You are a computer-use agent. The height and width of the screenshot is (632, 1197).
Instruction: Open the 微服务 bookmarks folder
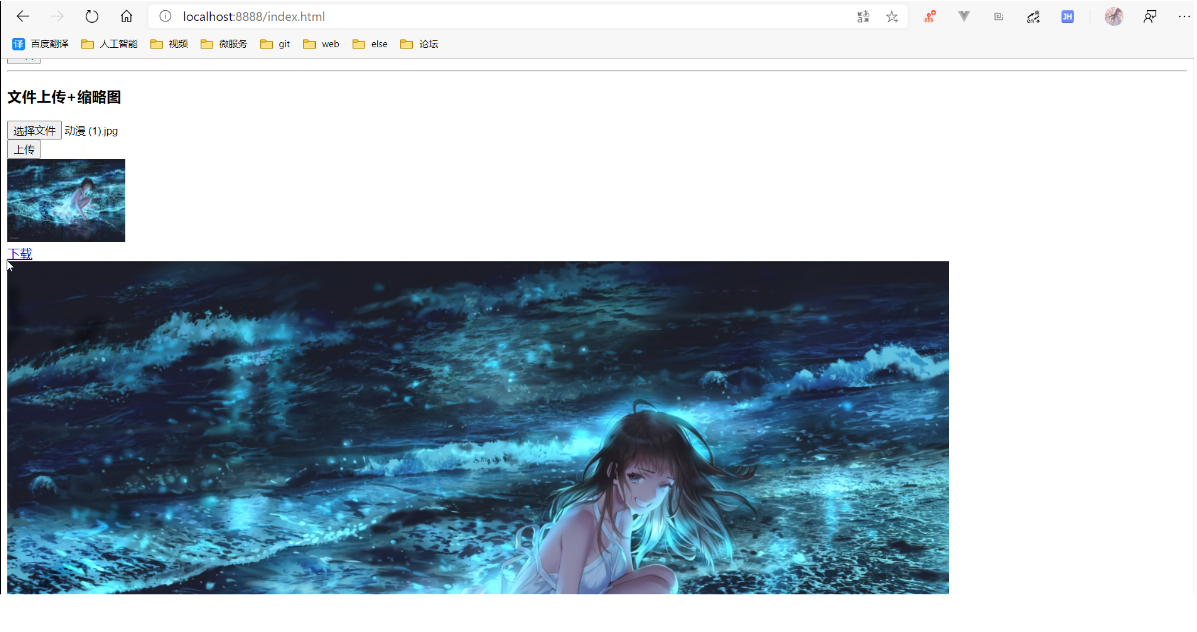coord(224,44)
